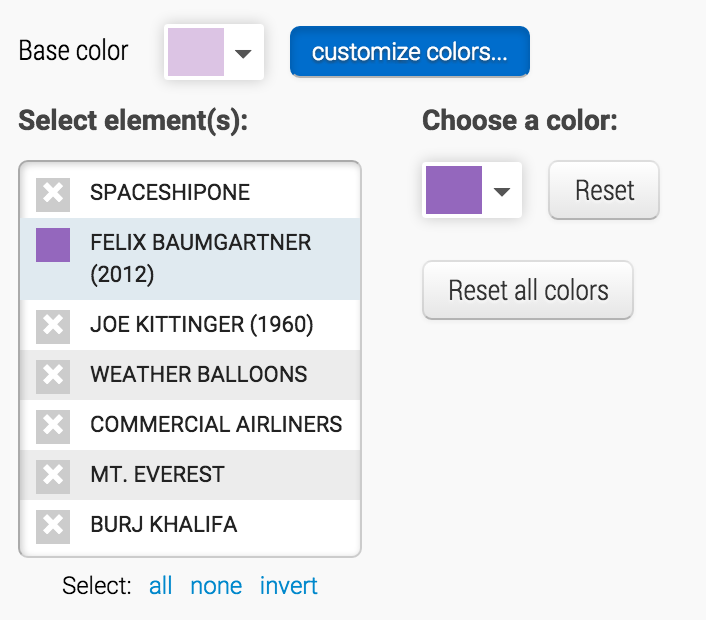Viewport: 706px width, 620px height.
Task: Open the Base color dropdown arrow
Action: pyautogui.click(x=243, y=54)
